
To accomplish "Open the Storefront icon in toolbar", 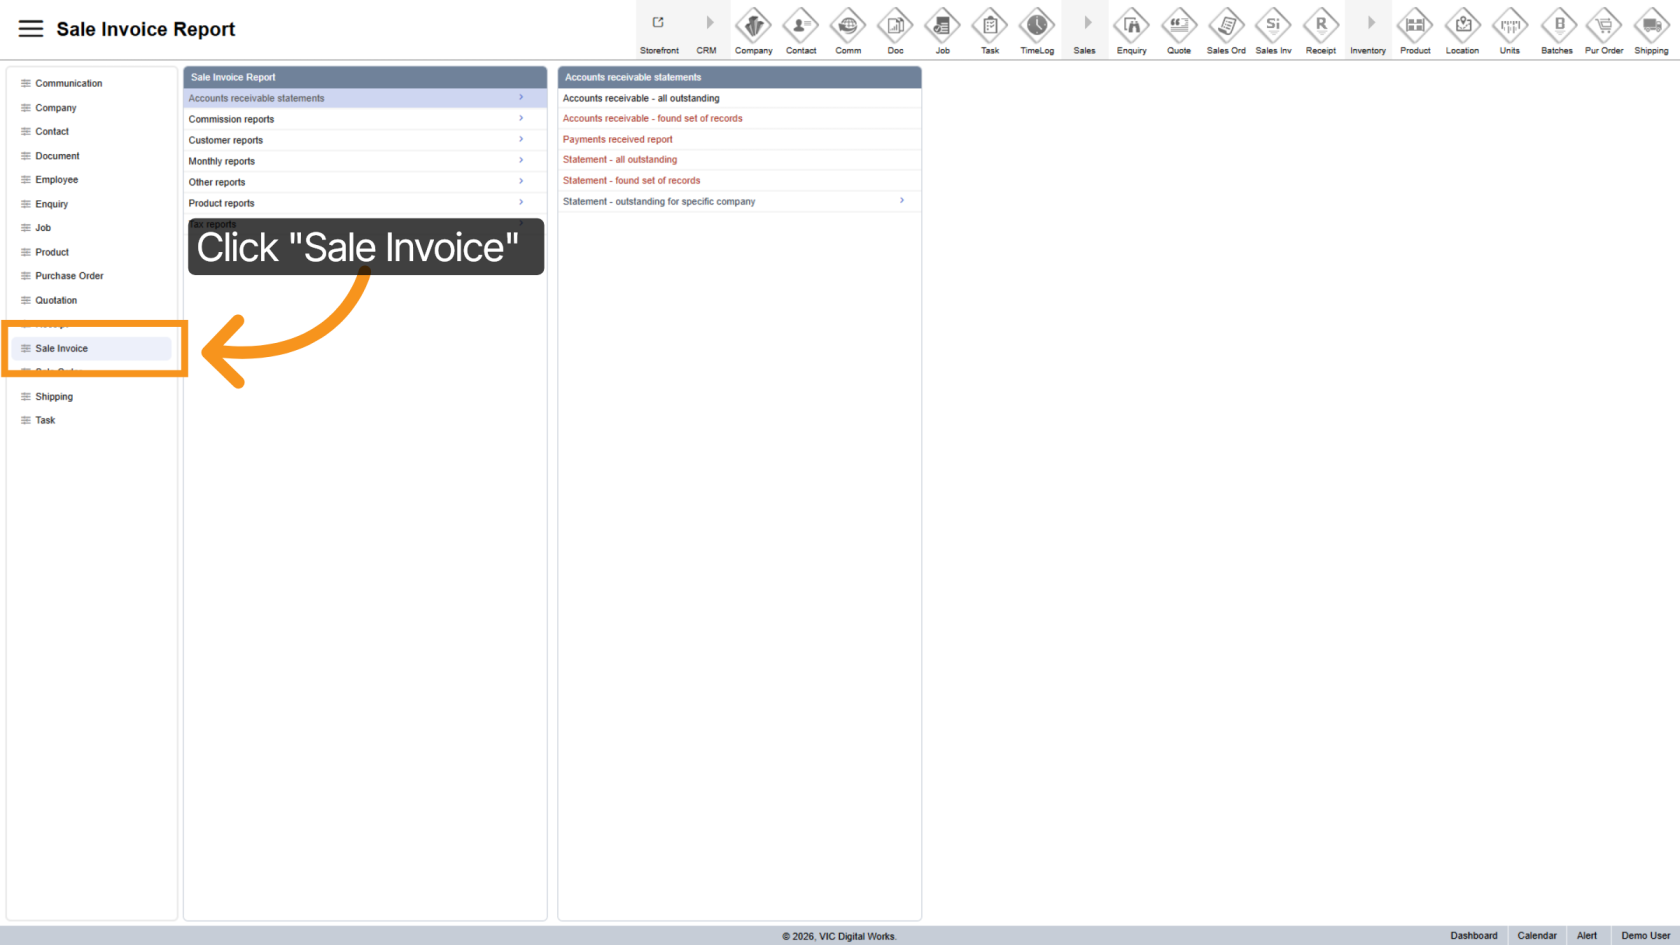I will pyautogui.click(x=659, y=24).
